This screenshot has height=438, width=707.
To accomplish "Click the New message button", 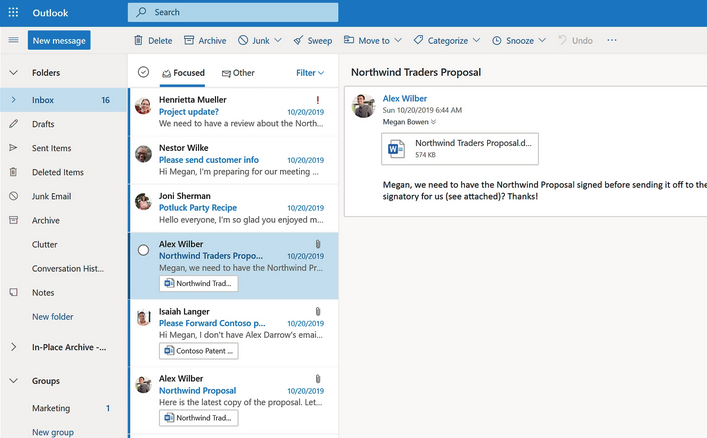I will [x=59, y=41].
